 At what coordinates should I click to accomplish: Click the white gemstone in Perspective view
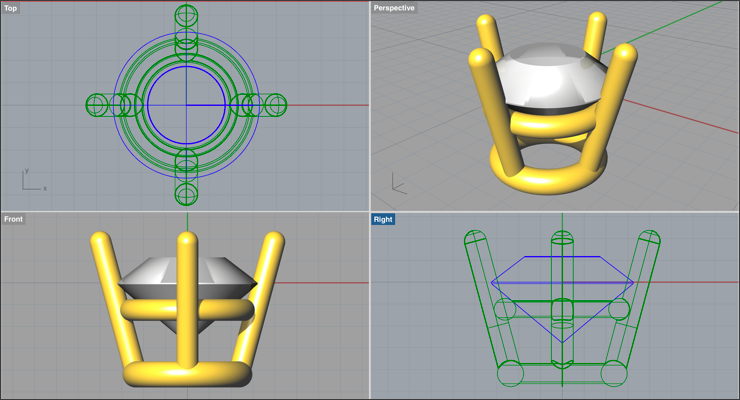click(550, 80)
